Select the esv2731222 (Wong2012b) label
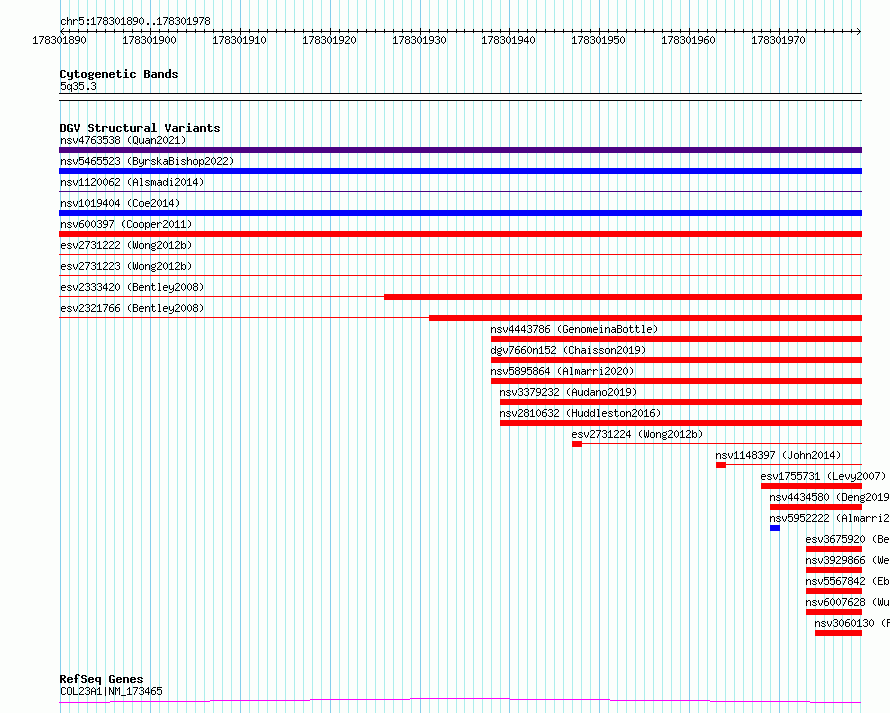This screenshot has height=713, width=890. (x=125, y=245)
